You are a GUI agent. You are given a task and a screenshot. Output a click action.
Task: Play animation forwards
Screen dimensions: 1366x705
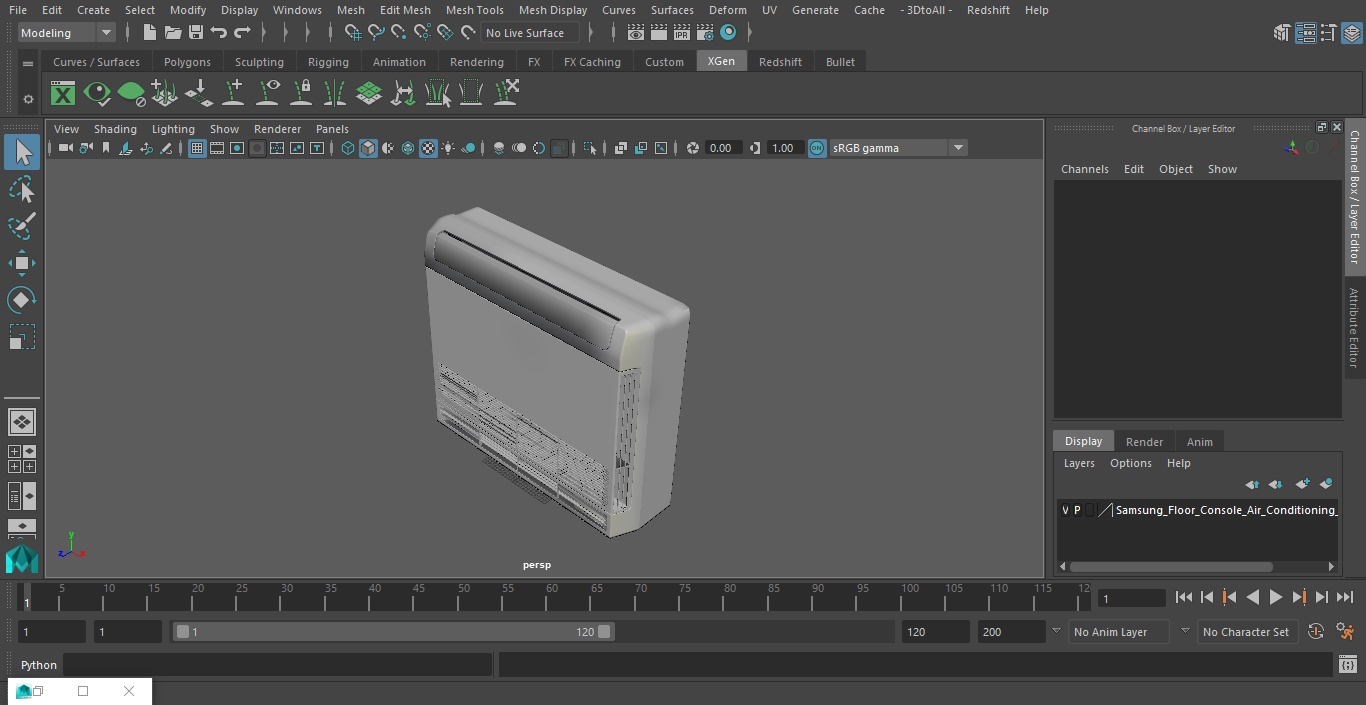tap(1275, 597)
